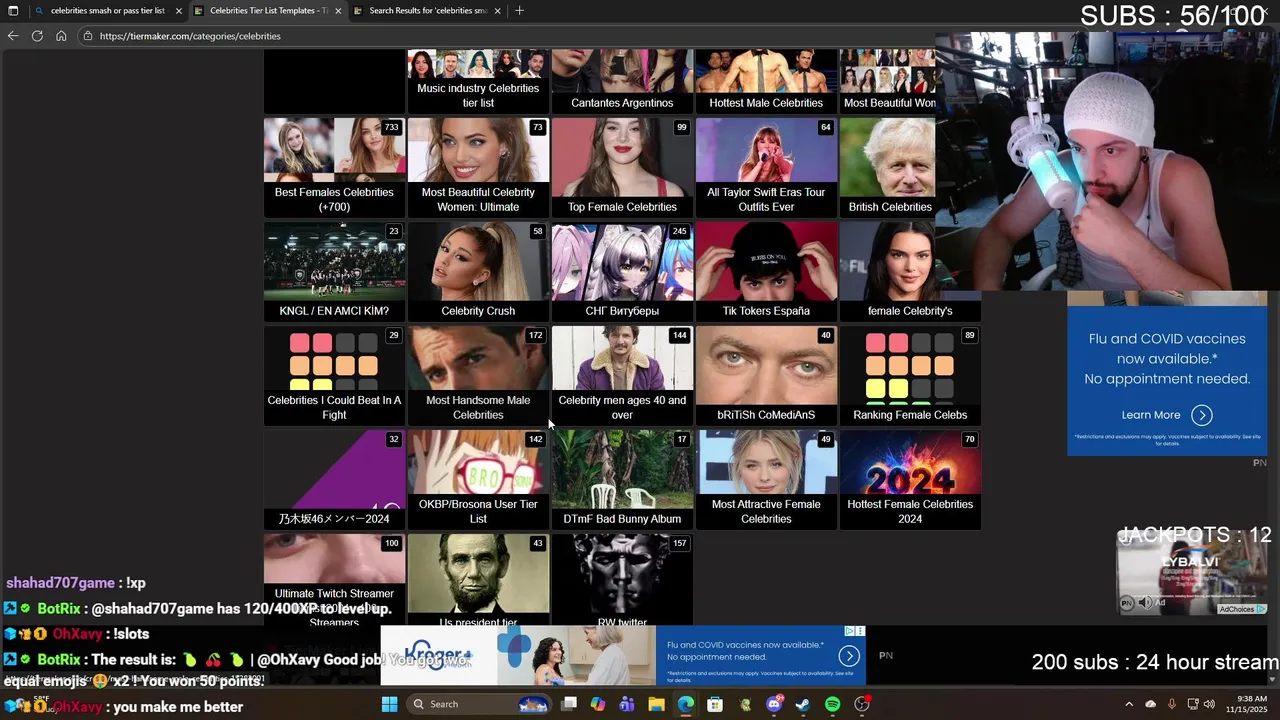Launch Copilot from the taskbar
The image size is (1280, 720).
pyautogui.click(x=598, y=704)
